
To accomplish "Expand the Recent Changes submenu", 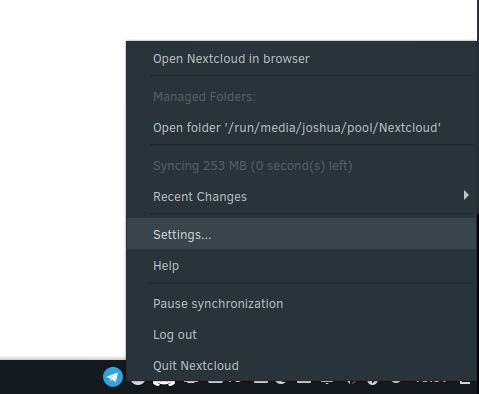I will [x=302, y=197].
